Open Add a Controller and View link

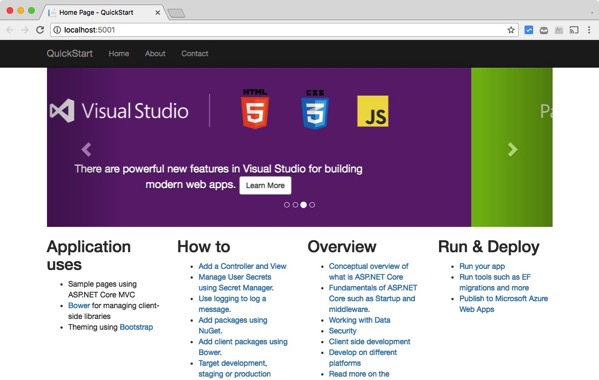pyautogui.click(x=242, y=266)
